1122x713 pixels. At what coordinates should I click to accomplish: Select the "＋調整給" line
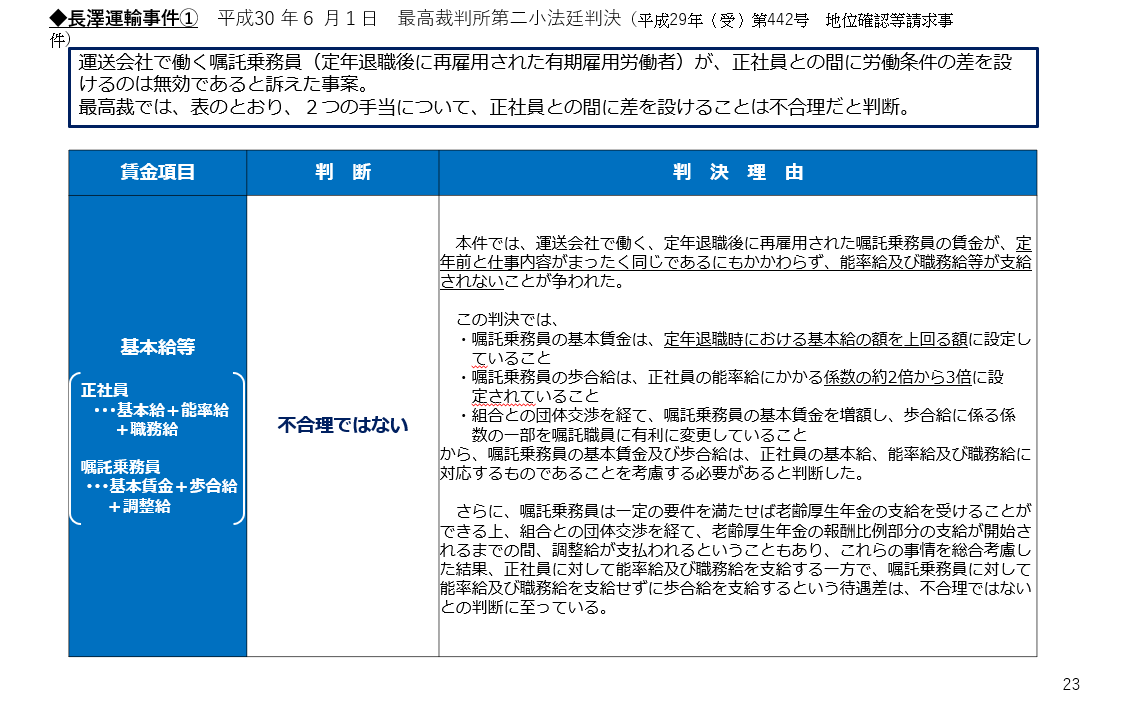click(x=139, y=506)
